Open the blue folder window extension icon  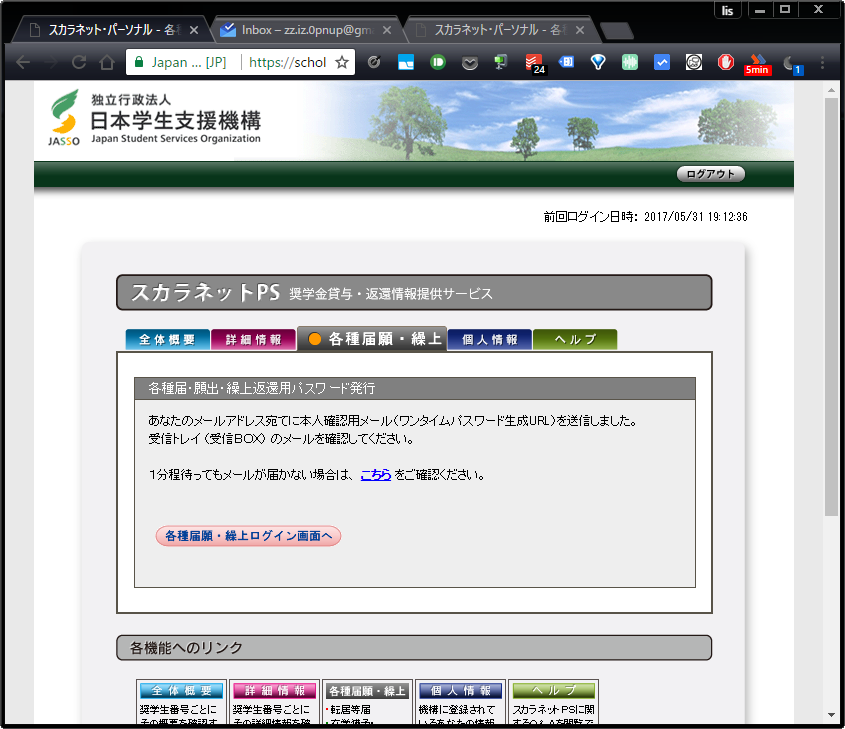pyautogui.click(x=406, y=63)
